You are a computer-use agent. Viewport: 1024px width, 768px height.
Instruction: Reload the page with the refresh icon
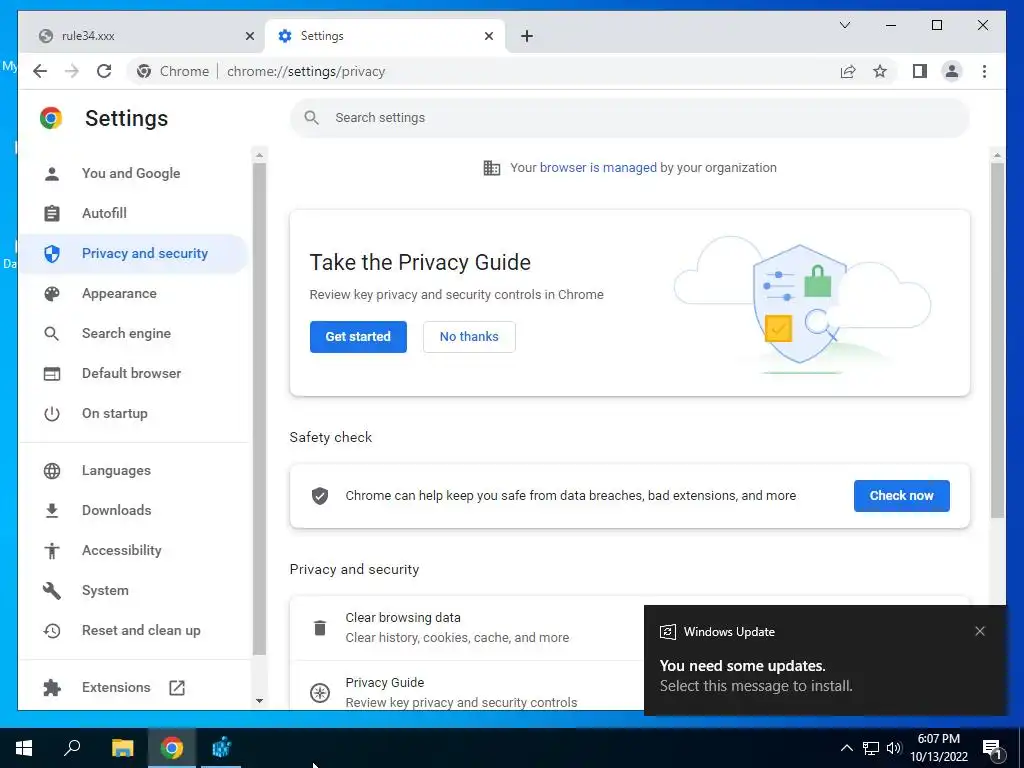point(104,71)
